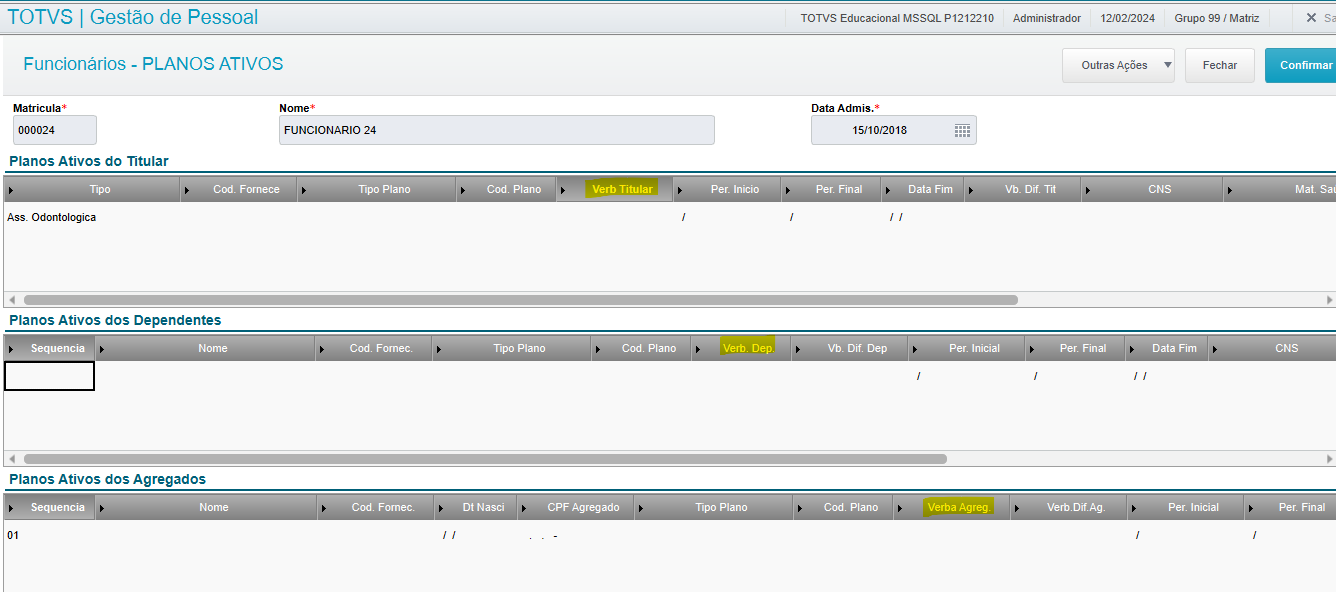Click the Nome input field

click(497, 130)
